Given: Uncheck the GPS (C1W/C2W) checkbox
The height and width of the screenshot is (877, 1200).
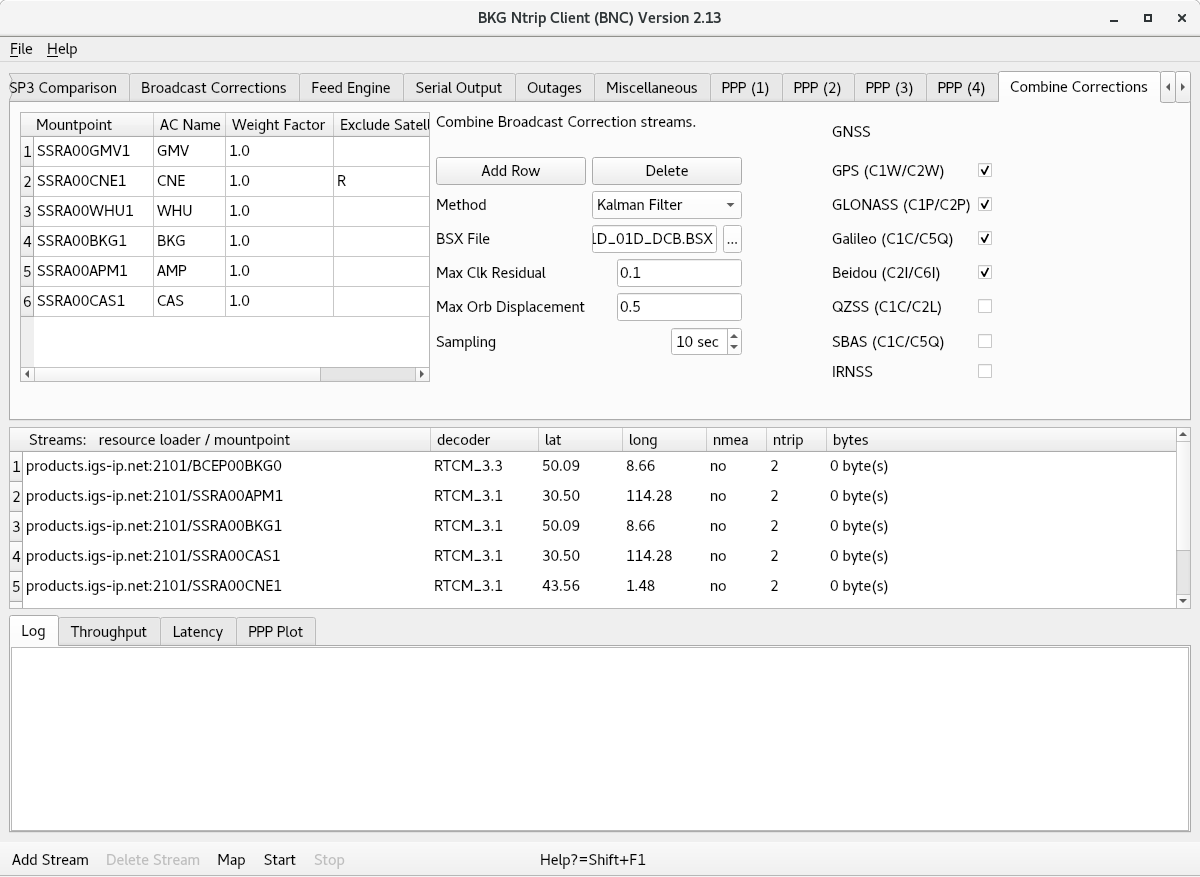Looking at the screenshot, I should coord(984,171).
